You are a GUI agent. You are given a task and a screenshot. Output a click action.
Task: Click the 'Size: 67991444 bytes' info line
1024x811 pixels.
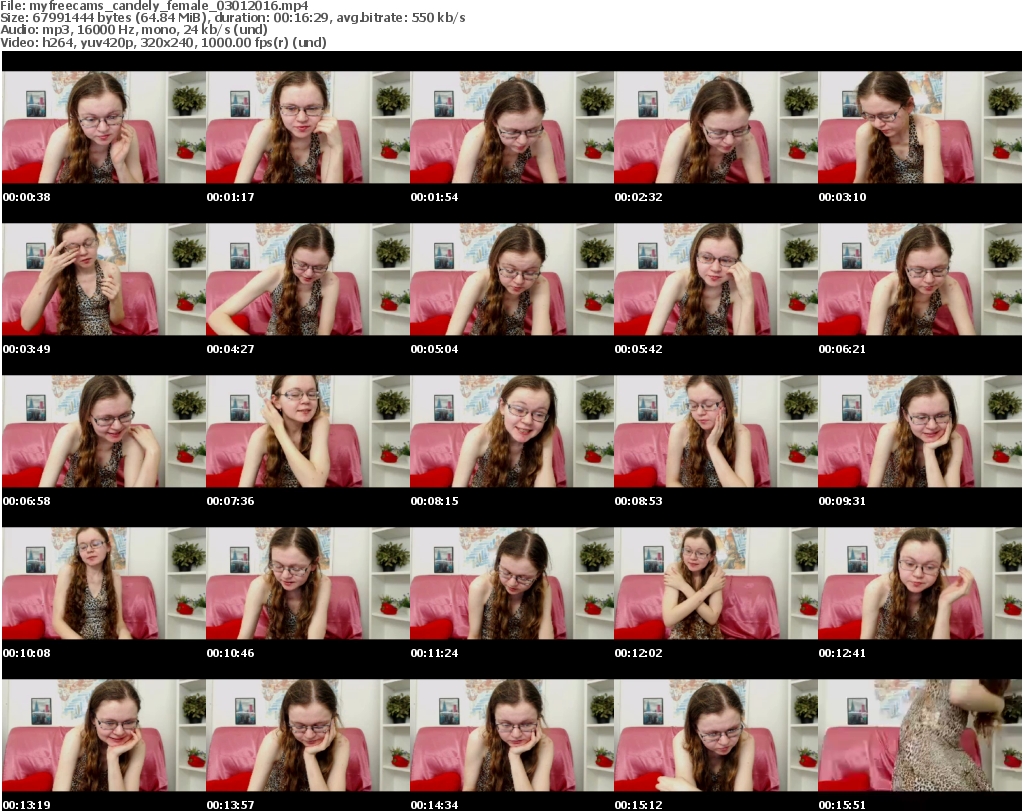[x=232, y=18]
